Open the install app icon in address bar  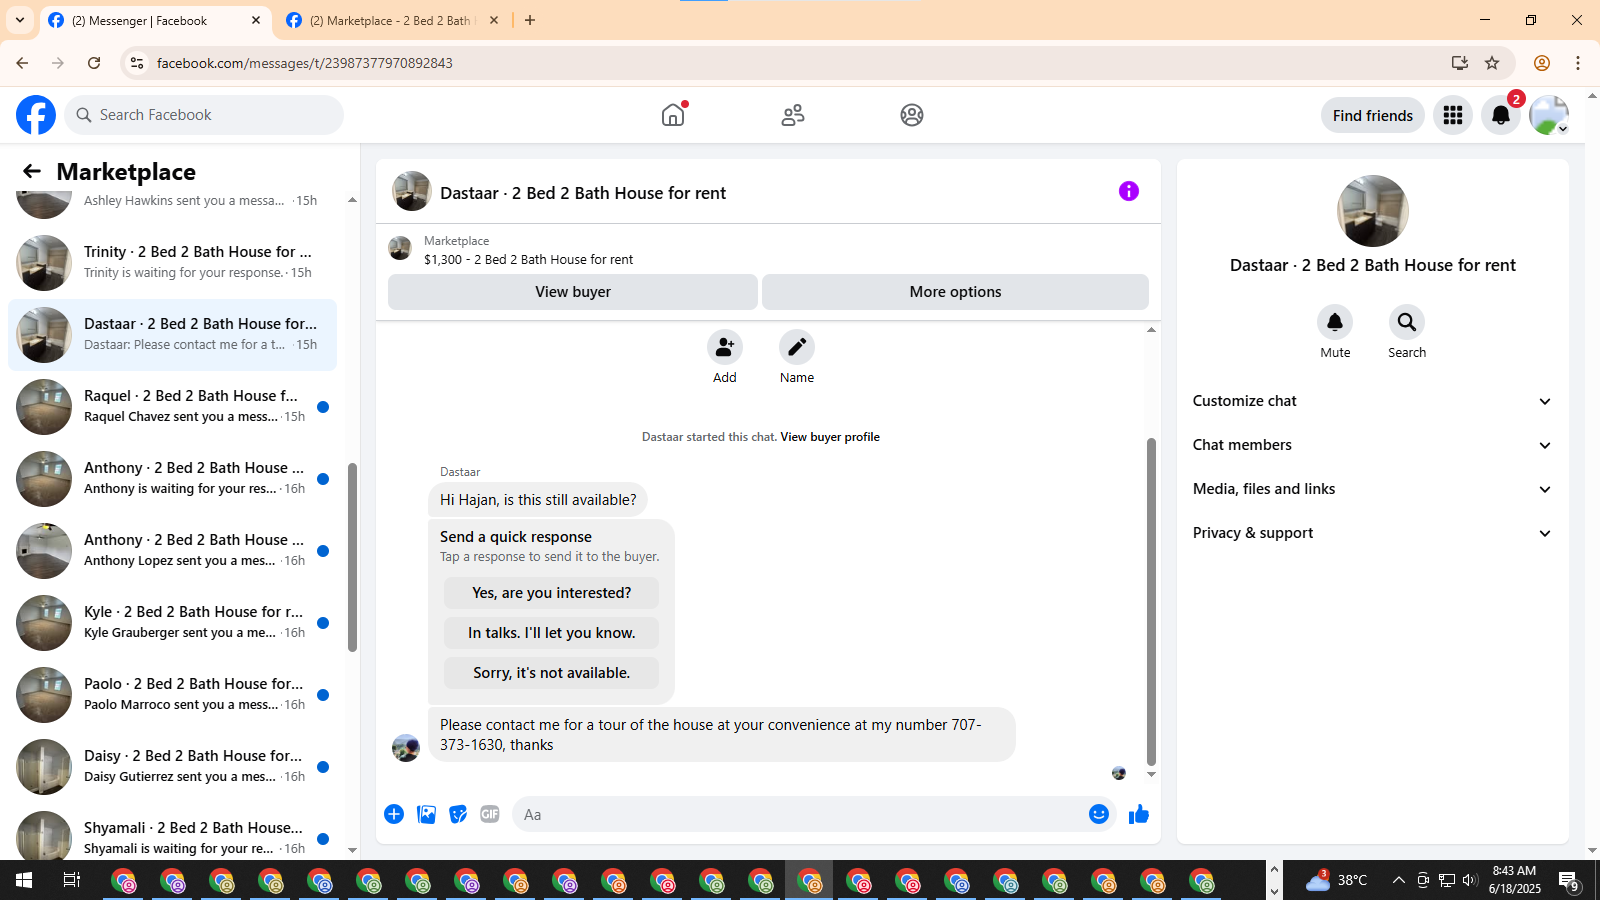(1460, 63)
